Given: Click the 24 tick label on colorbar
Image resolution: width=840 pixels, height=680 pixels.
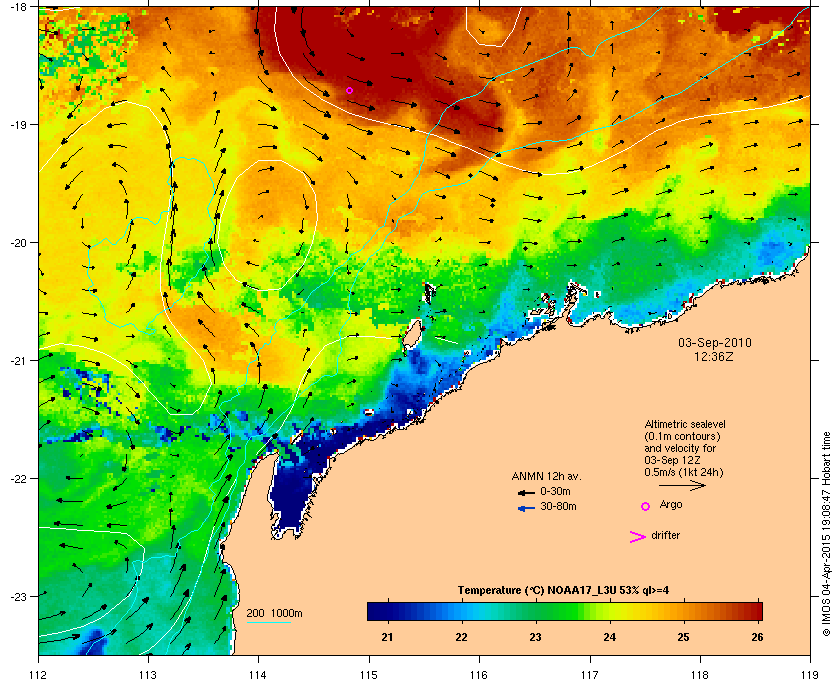Looking at the screenshot, I should click(x=609, y=637).
